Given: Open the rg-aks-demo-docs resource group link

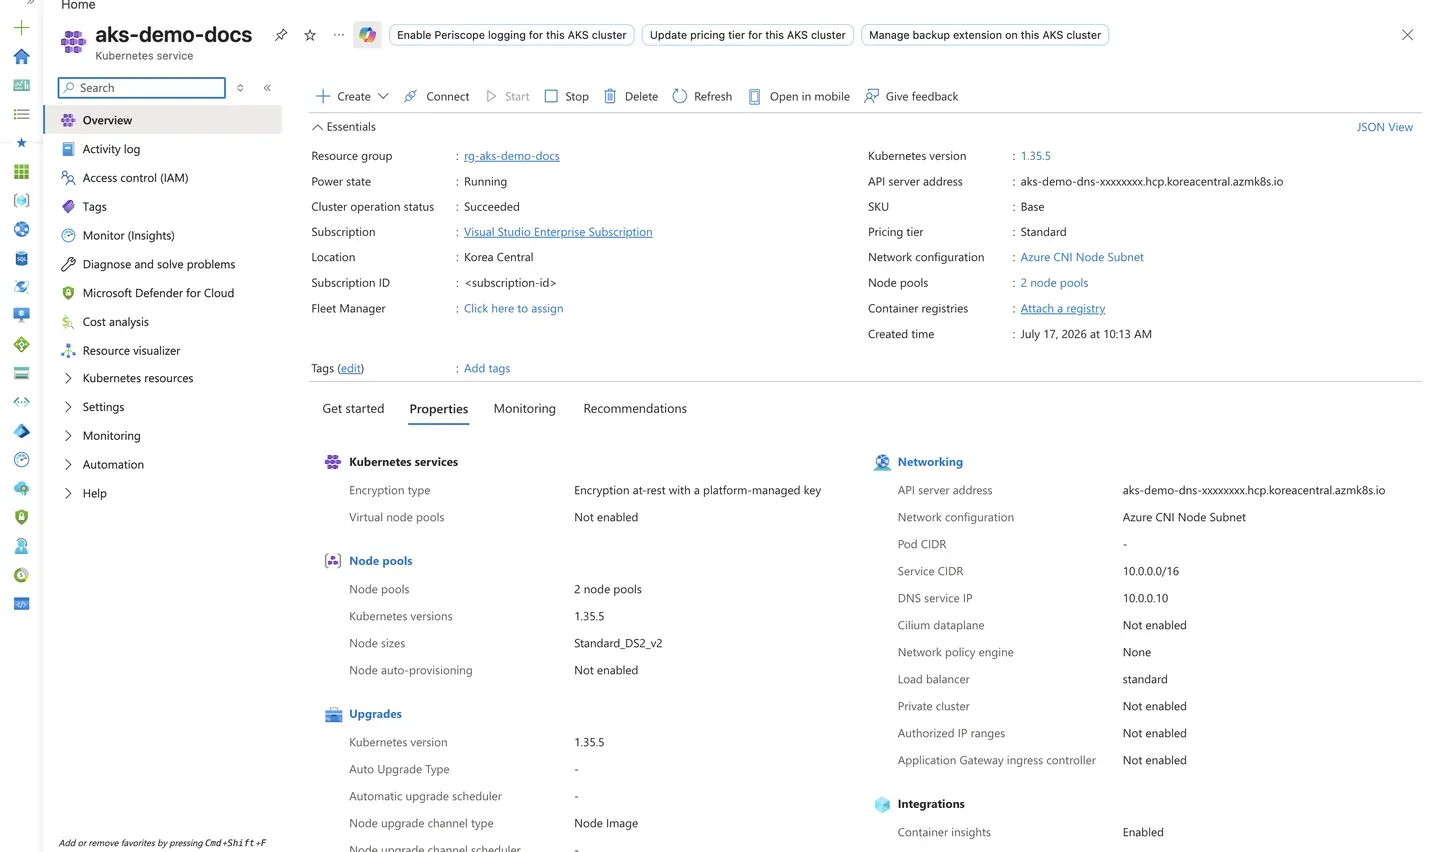Looking at the screenshot, I should (512, 156).
